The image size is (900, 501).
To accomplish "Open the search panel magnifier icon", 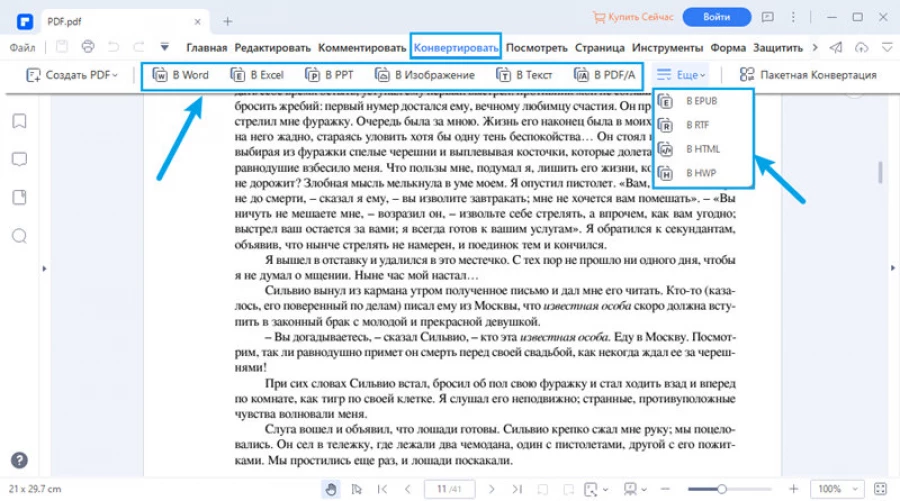I will [19, 236].
